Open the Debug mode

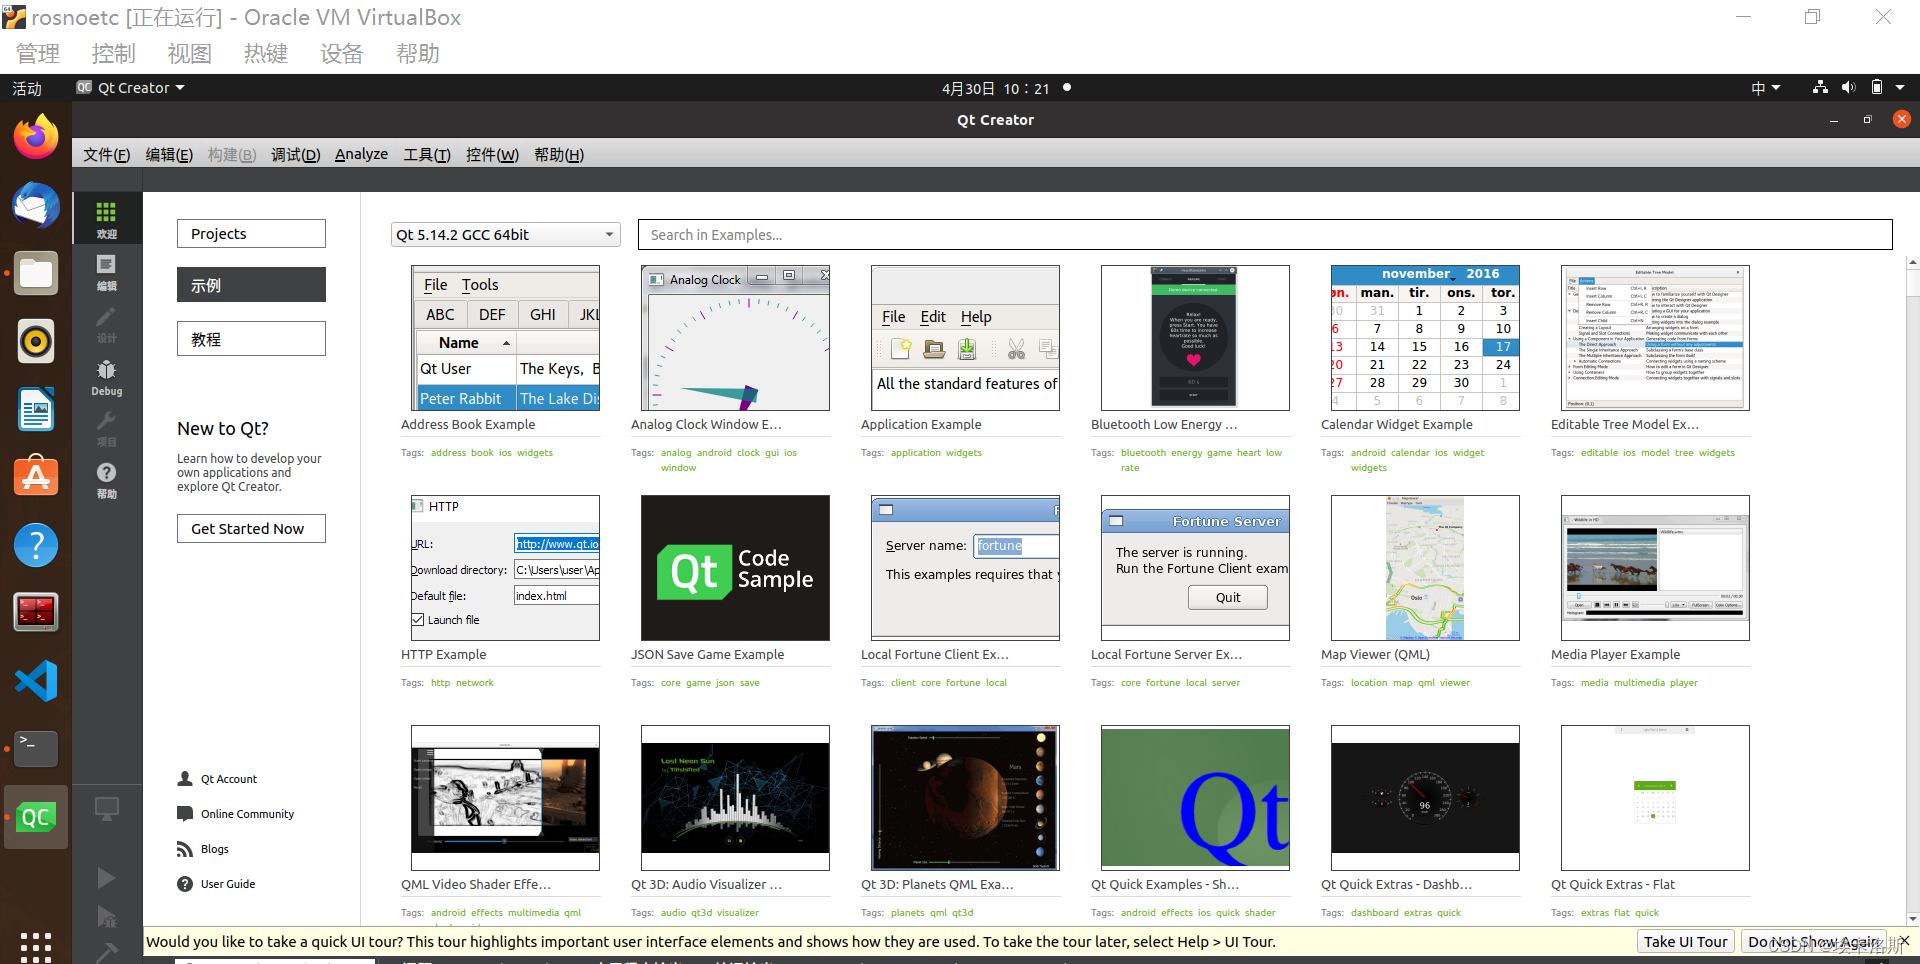point(106,377)
